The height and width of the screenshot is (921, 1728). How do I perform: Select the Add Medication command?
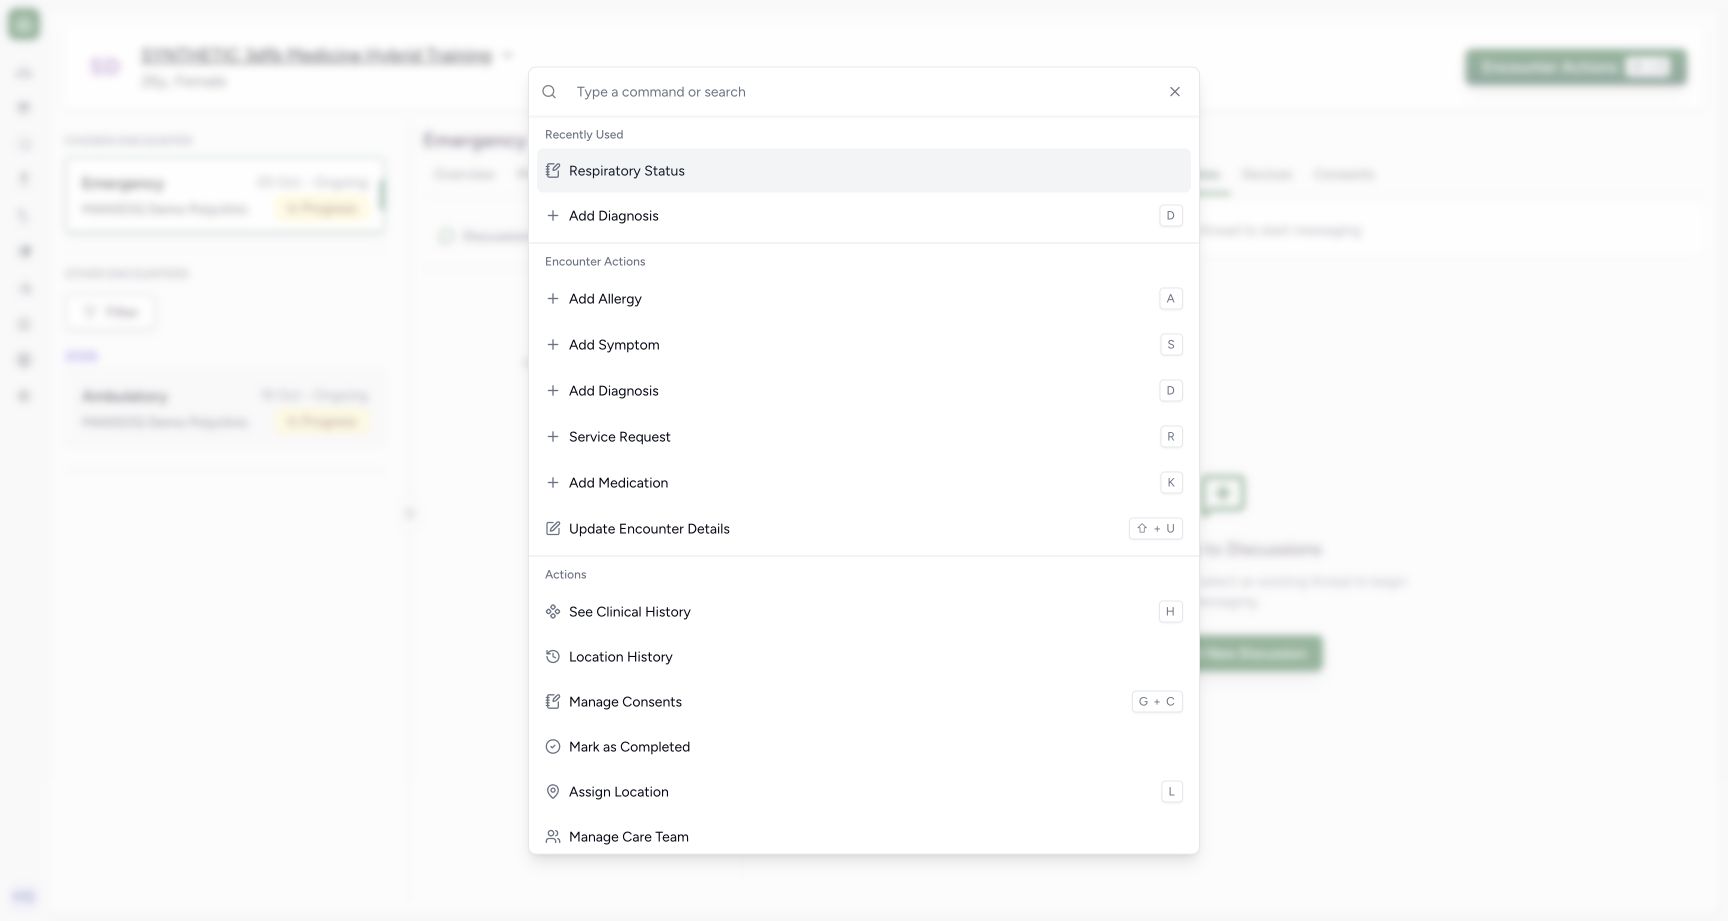click(x=864, y=483)
